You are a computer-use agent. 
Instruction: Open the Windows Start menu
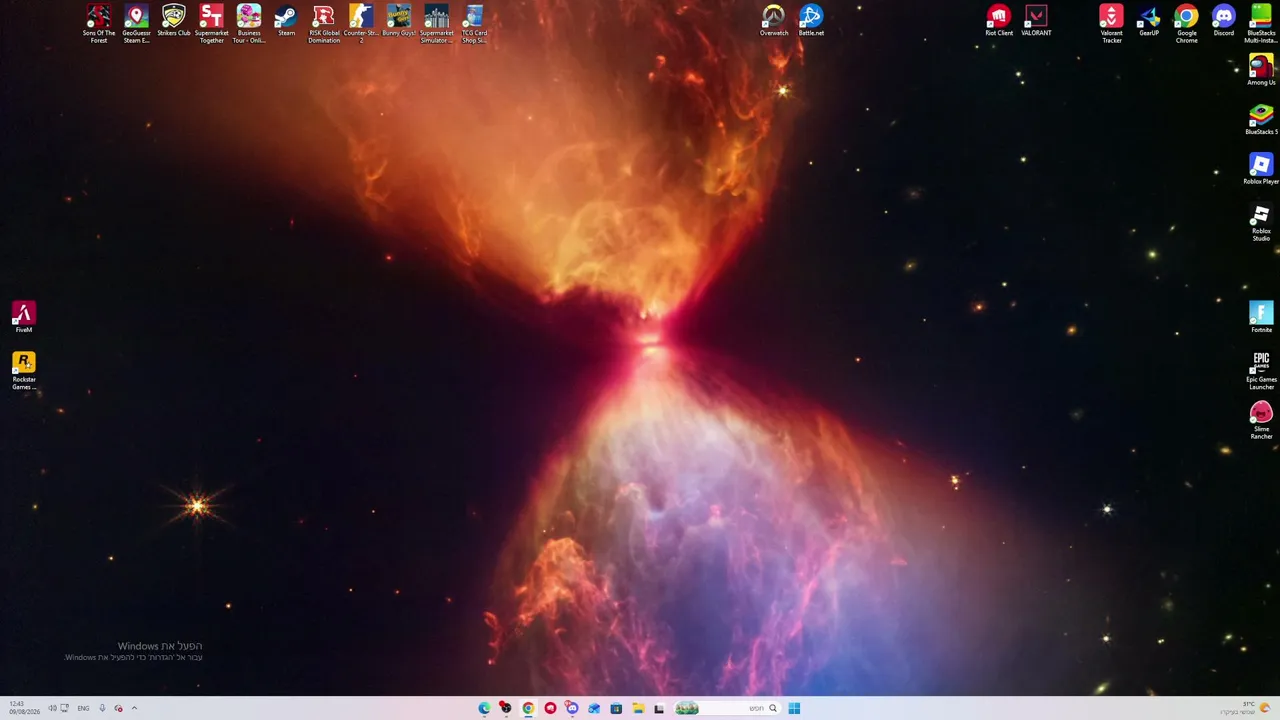pyautogui.click(x=794, y=708)
